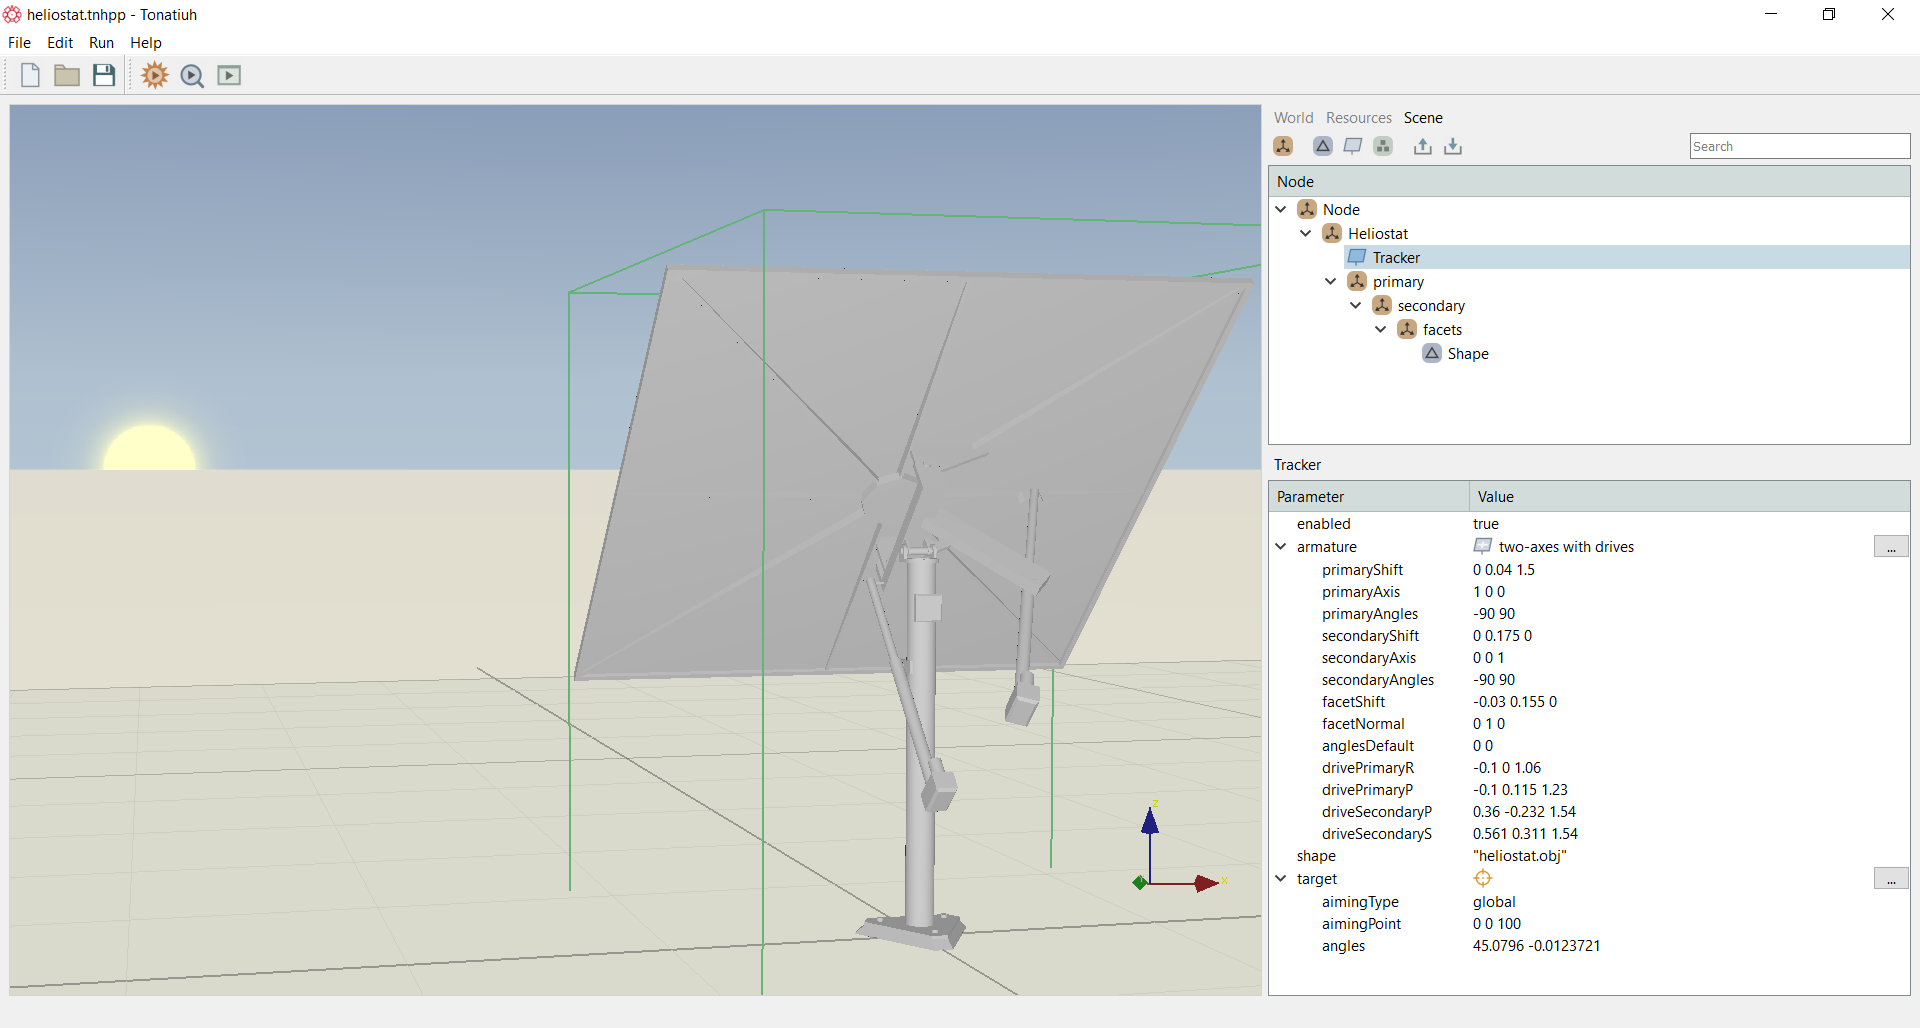Click the ellipsis button for armature

[x=1891, y=547]
